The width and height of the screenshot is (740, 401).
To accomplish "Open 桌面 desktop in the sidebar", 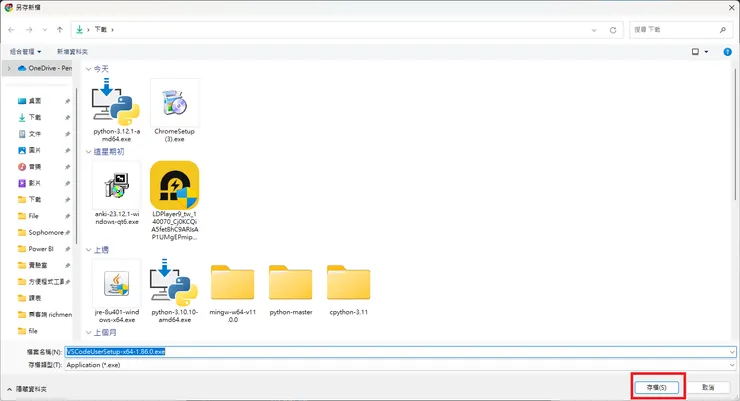I will (35, 101).
